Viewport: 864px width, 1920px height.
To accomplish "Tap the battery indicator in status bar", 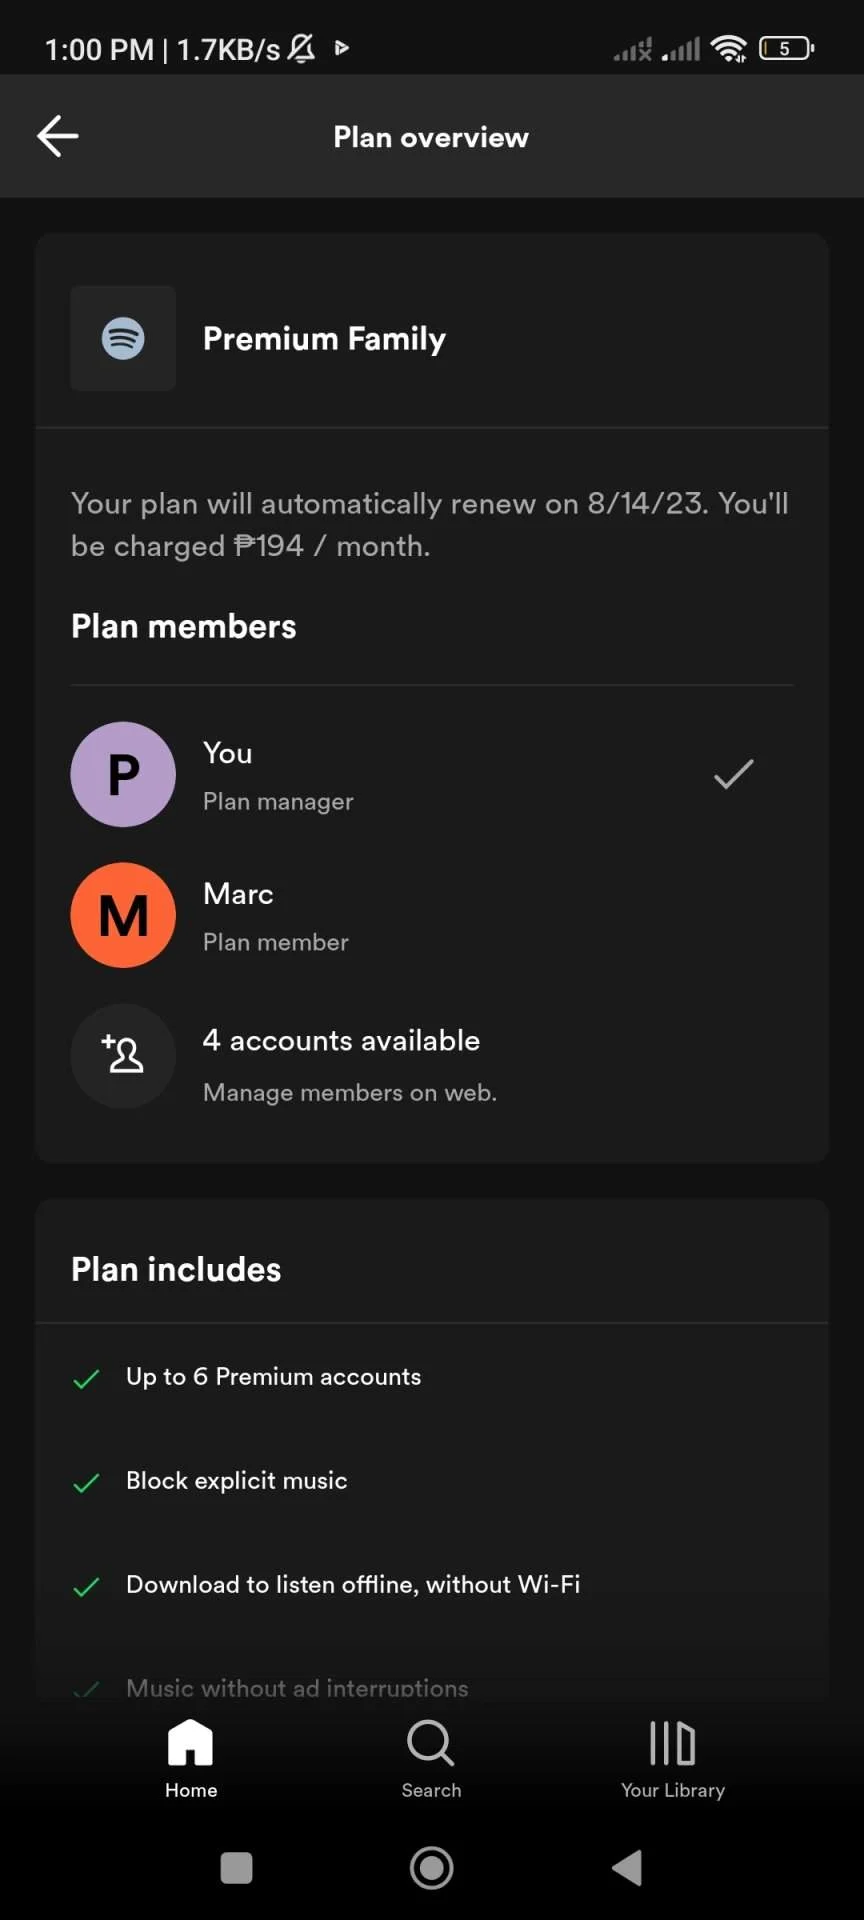I will (x=787, y=48).
